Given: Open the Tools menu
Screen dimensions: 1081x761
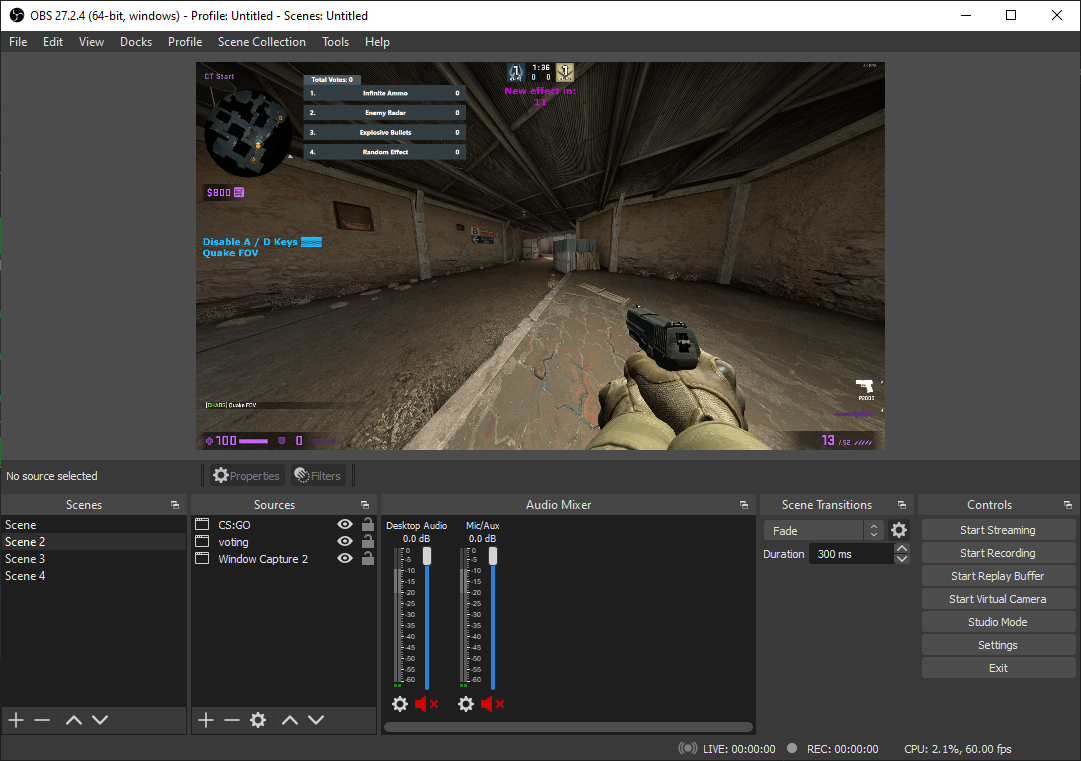Looking at the screenshot, I should pyautogui.click(x=335, y=42).
